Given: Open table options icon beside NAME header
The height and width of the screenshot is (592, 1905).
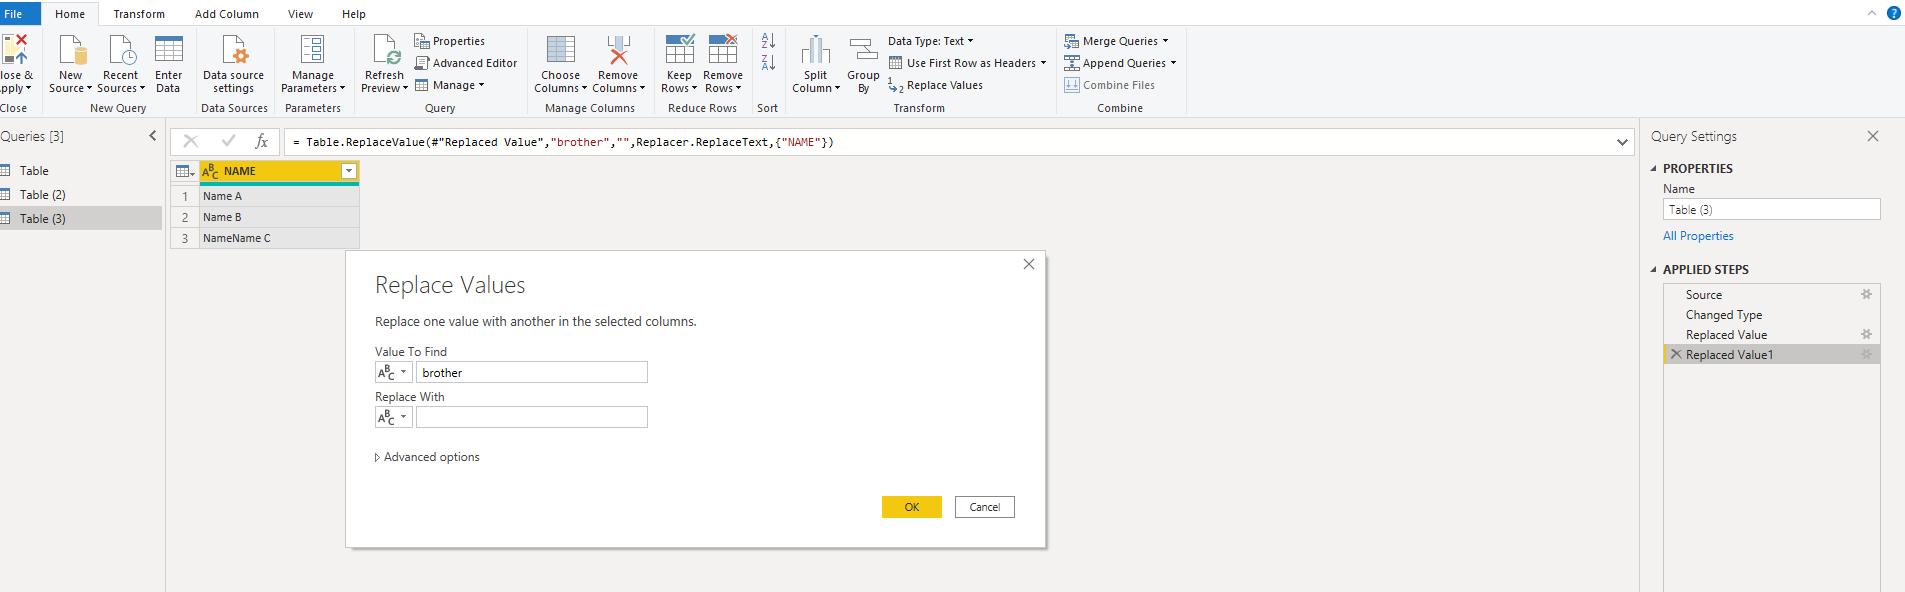Looking at the screenshot, I should tap(185, 171).
